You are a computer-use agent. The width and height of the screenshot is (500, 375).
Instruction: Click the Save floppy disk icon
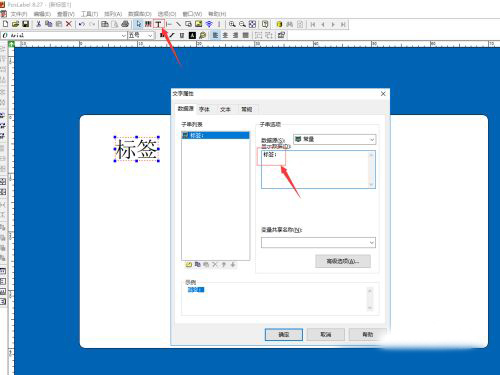click(25, 24)
